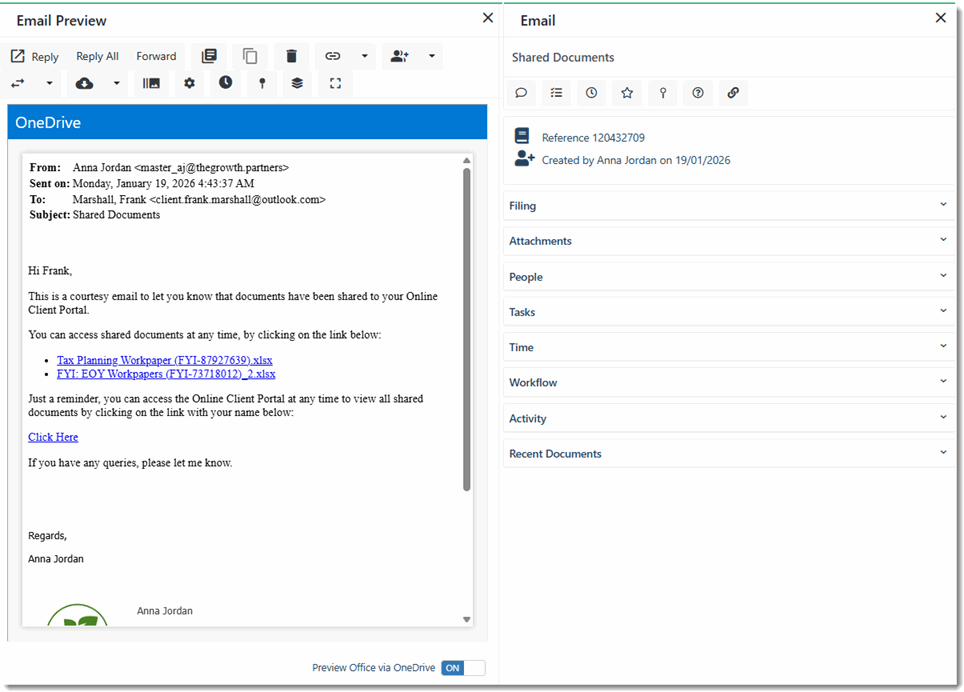Click Reply All

(97, 57)
